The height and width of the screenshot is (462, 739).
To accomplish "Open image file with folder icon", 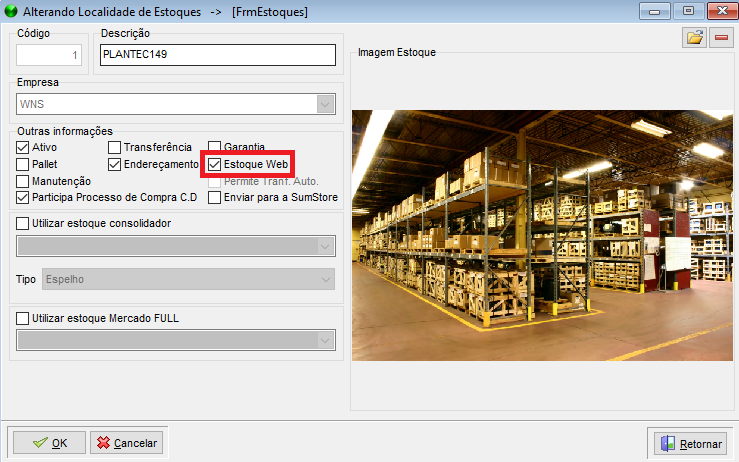I will pyautogui.click(x=694, y=37).
